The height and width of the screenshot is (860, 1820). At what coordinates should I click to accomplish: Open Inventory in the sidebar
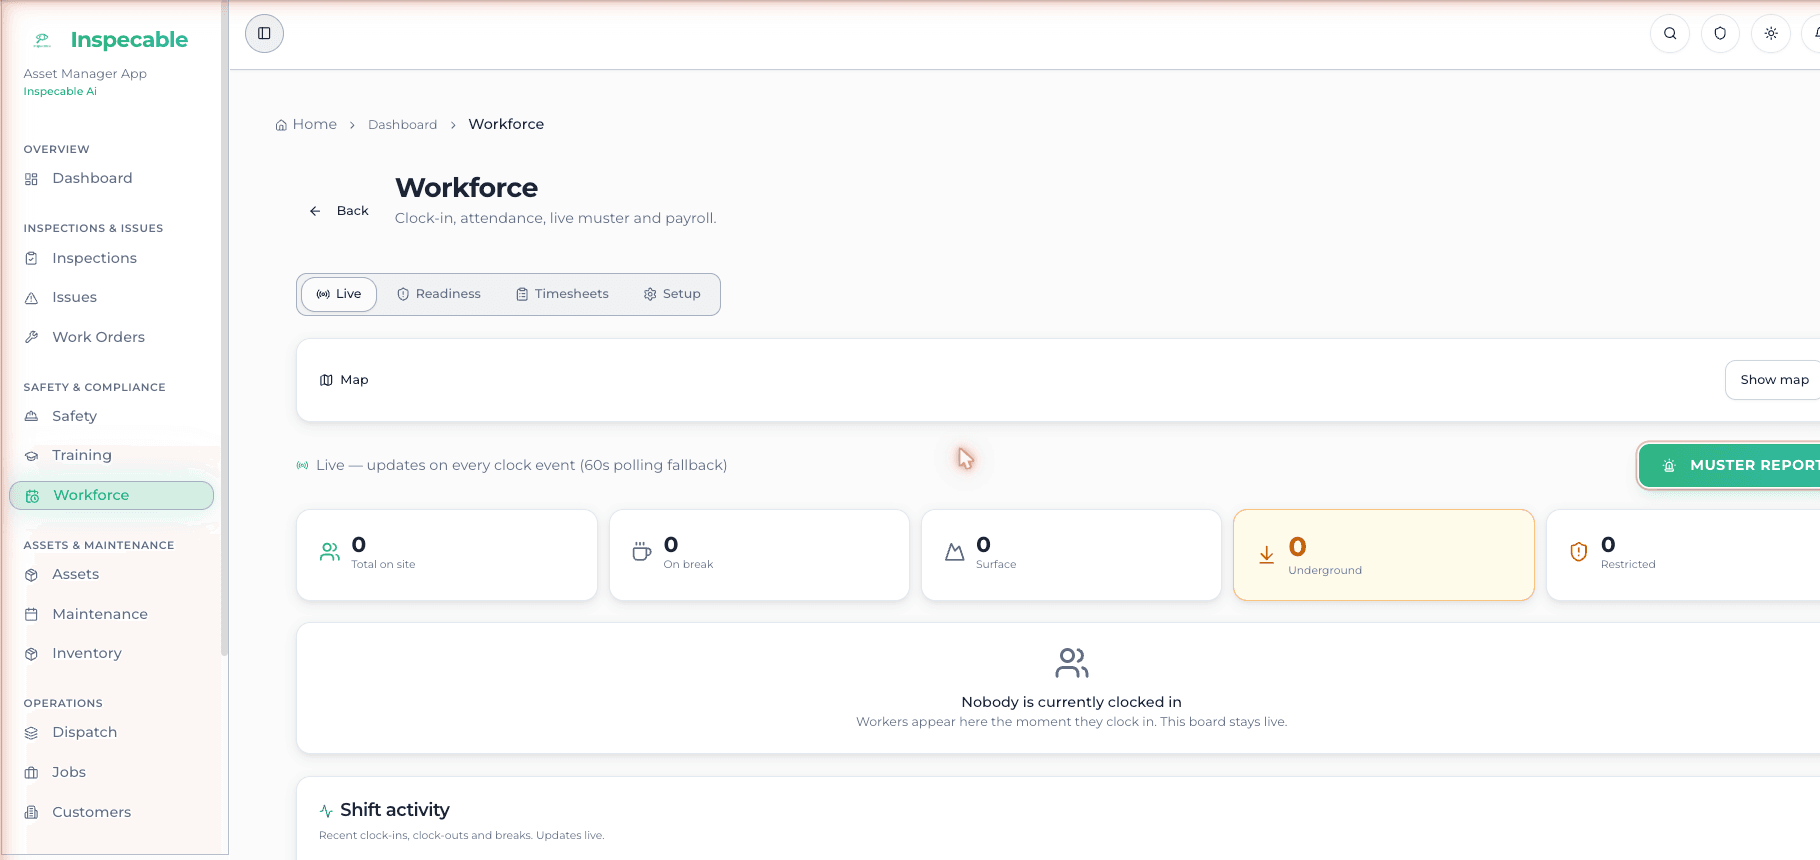coord(111,654)
